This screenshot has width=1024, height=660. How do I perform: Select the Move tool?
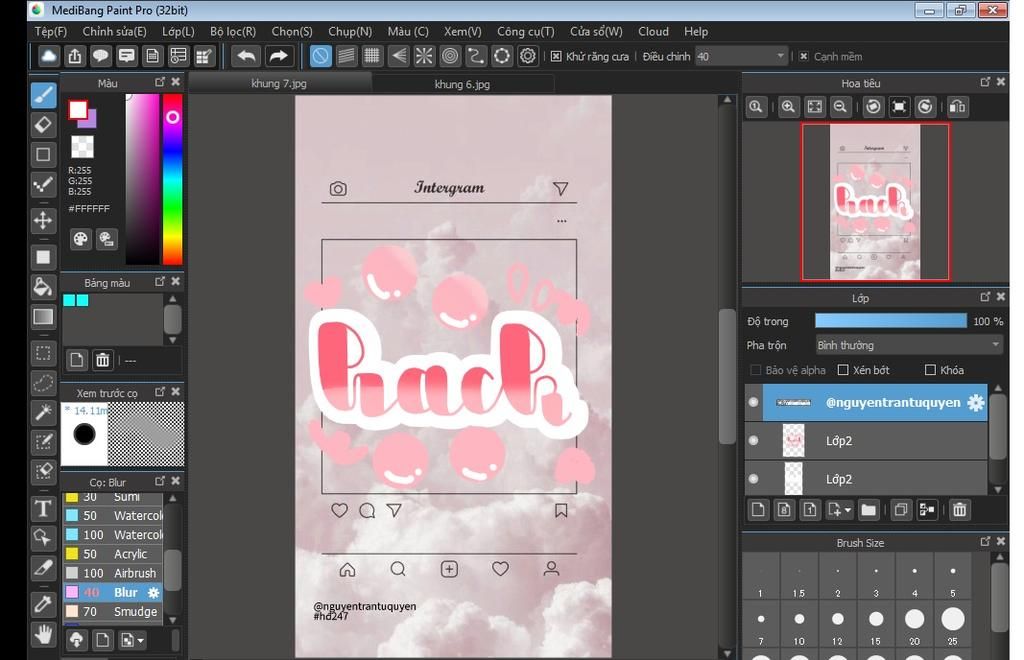(x=43, y=221)
